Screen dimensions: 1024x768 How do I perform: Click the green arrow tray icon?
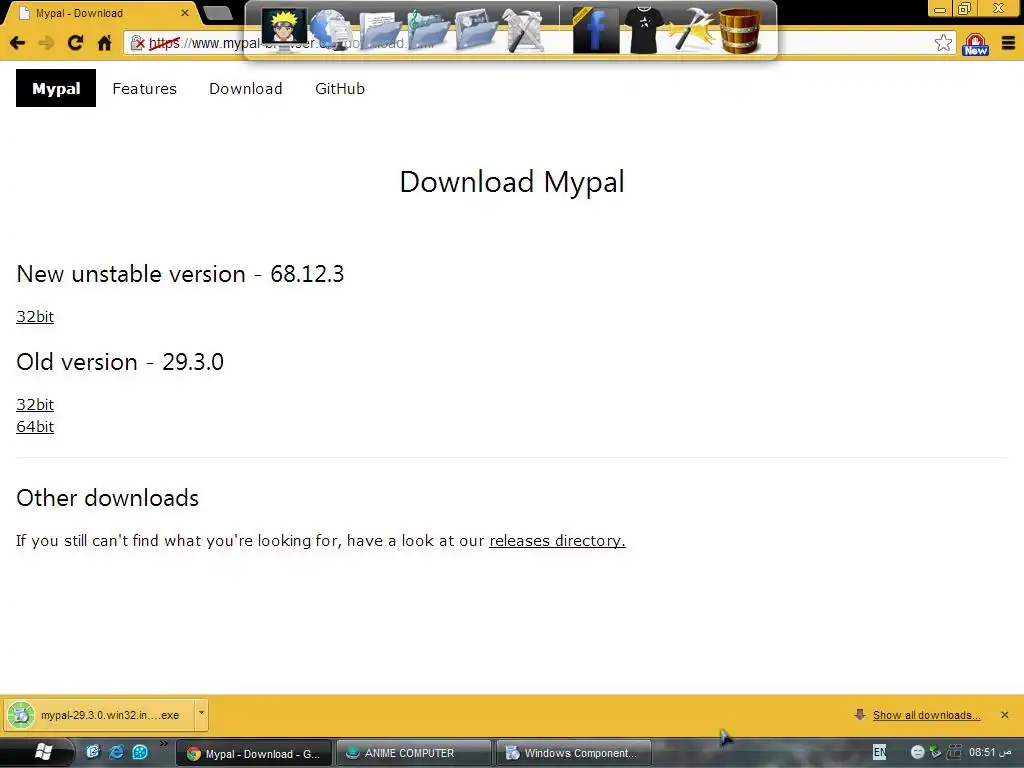coord(935,752)
